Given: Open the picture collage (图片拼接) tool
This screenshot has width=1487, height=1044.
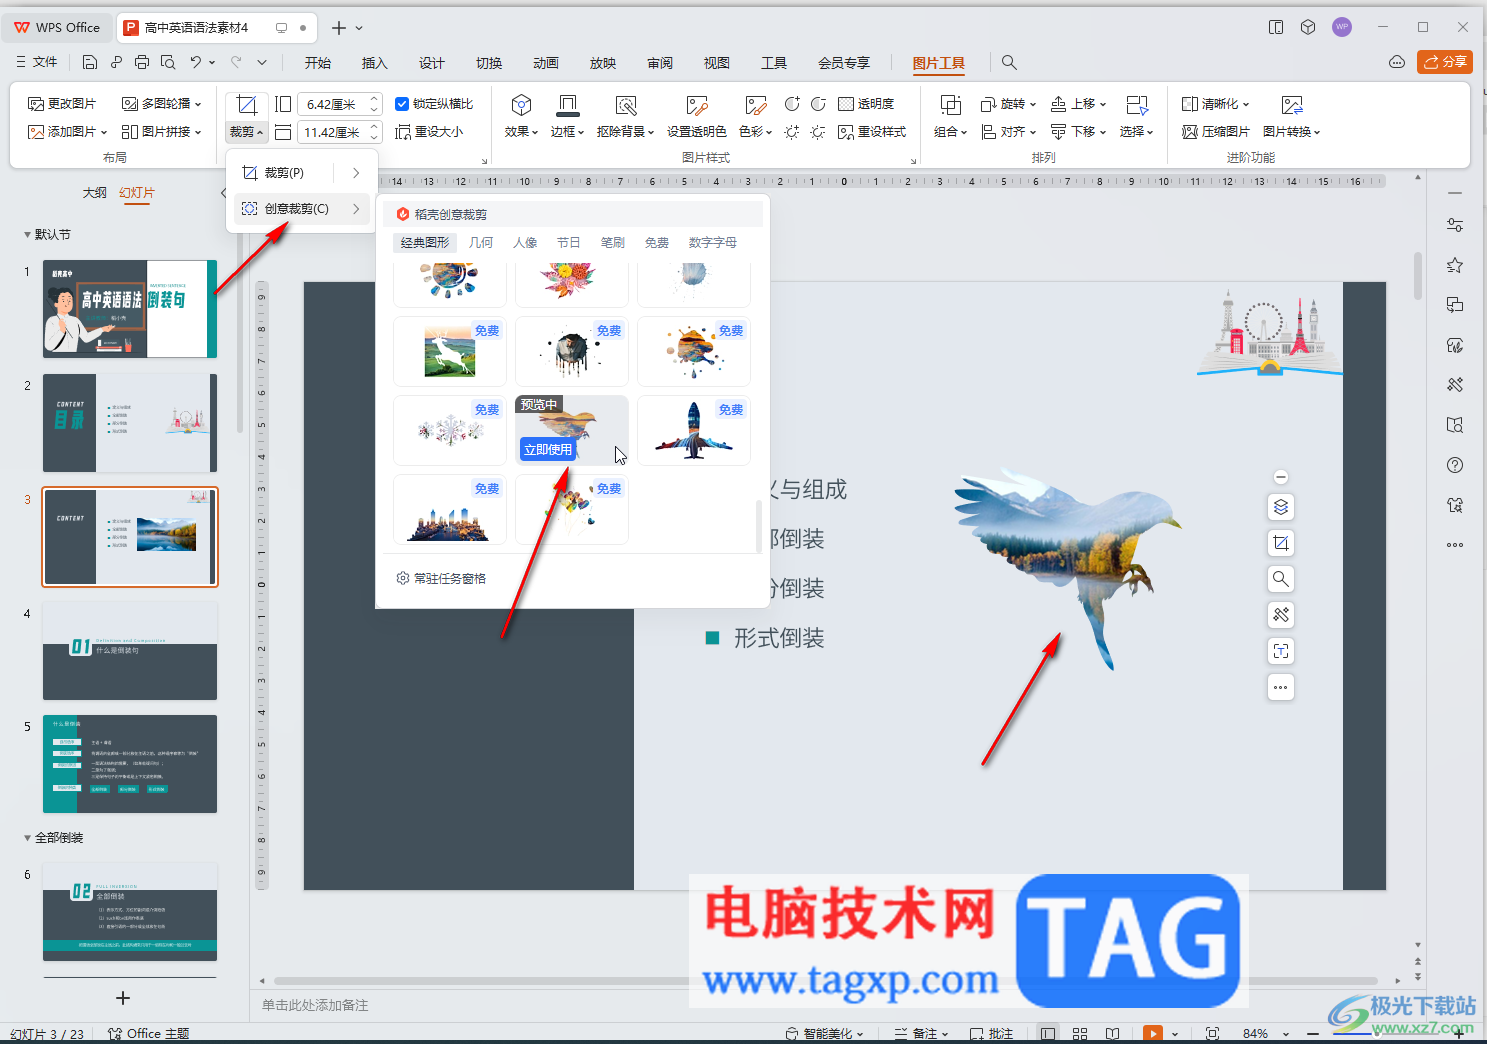Looking at the screenshot, I should coord(161,132).
